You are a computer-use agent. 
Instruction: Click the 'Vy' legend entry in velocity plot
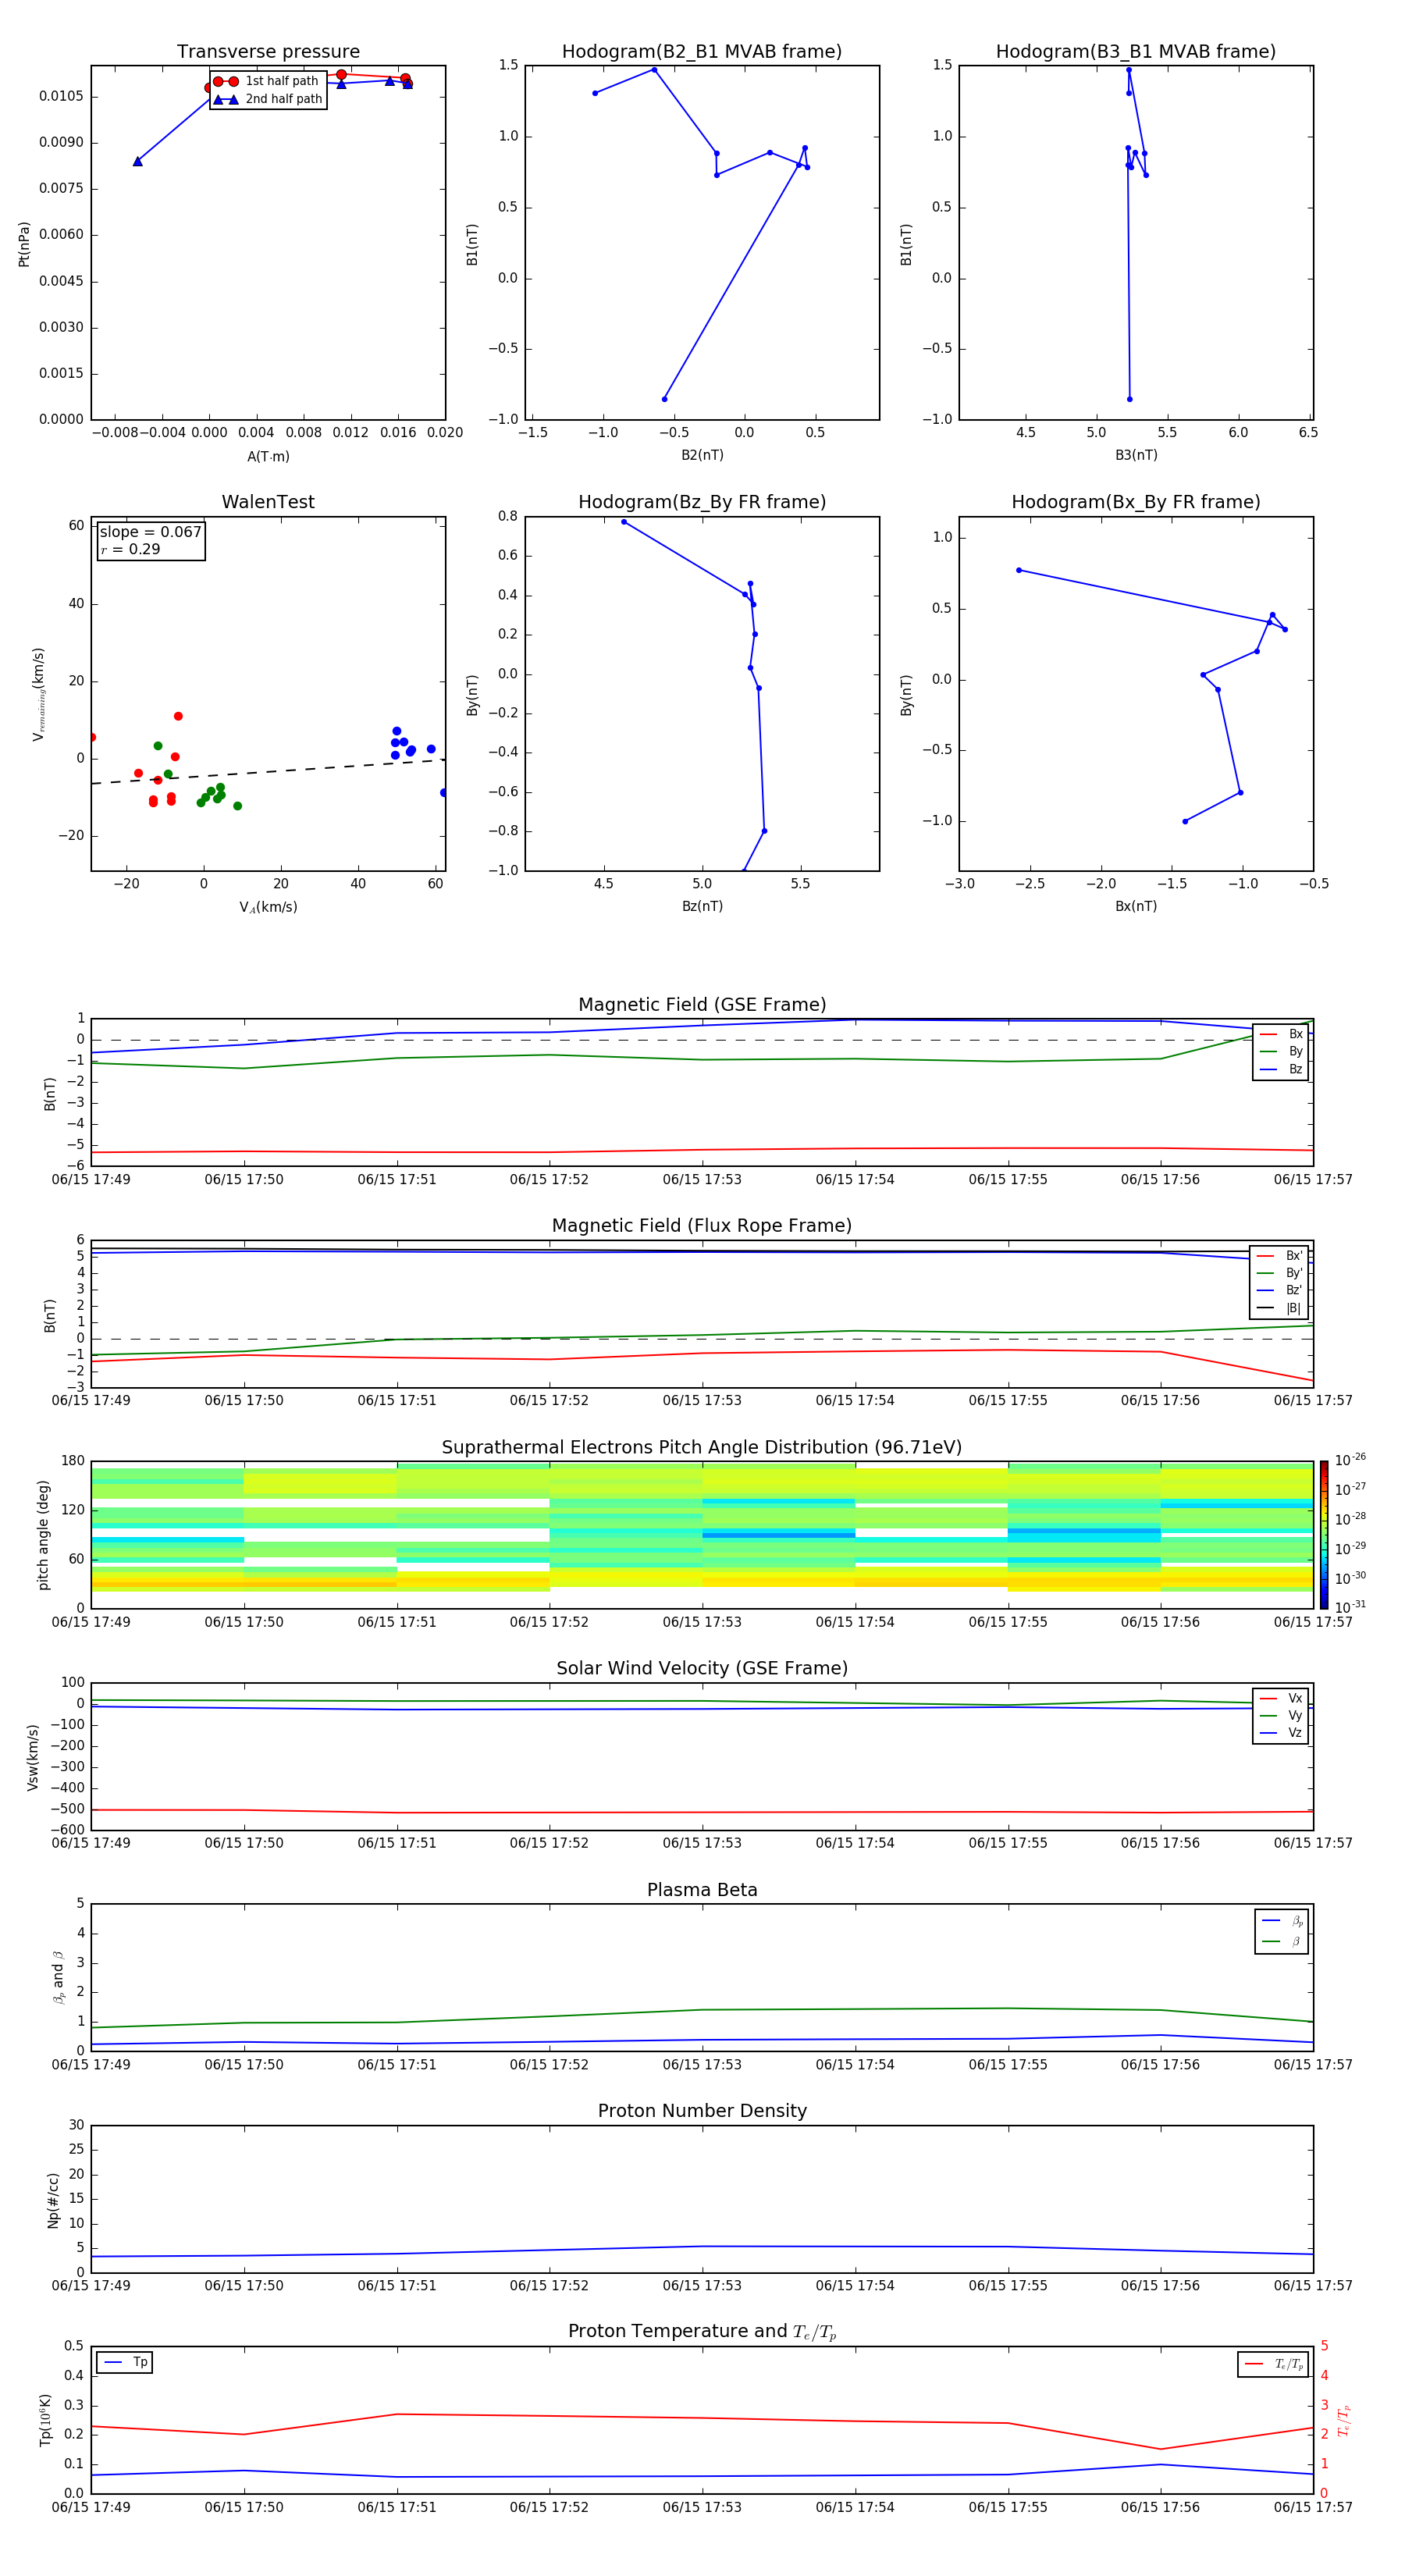tap(1281, 1716)
